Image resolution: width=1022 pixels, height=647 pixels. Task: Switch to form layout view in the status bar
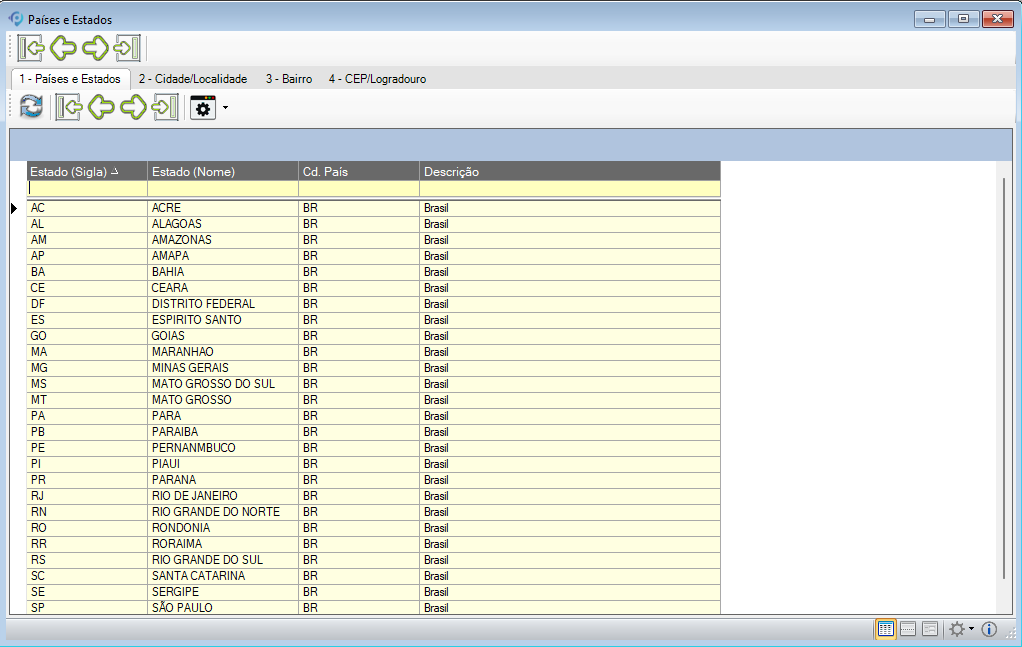pos(930,629)
